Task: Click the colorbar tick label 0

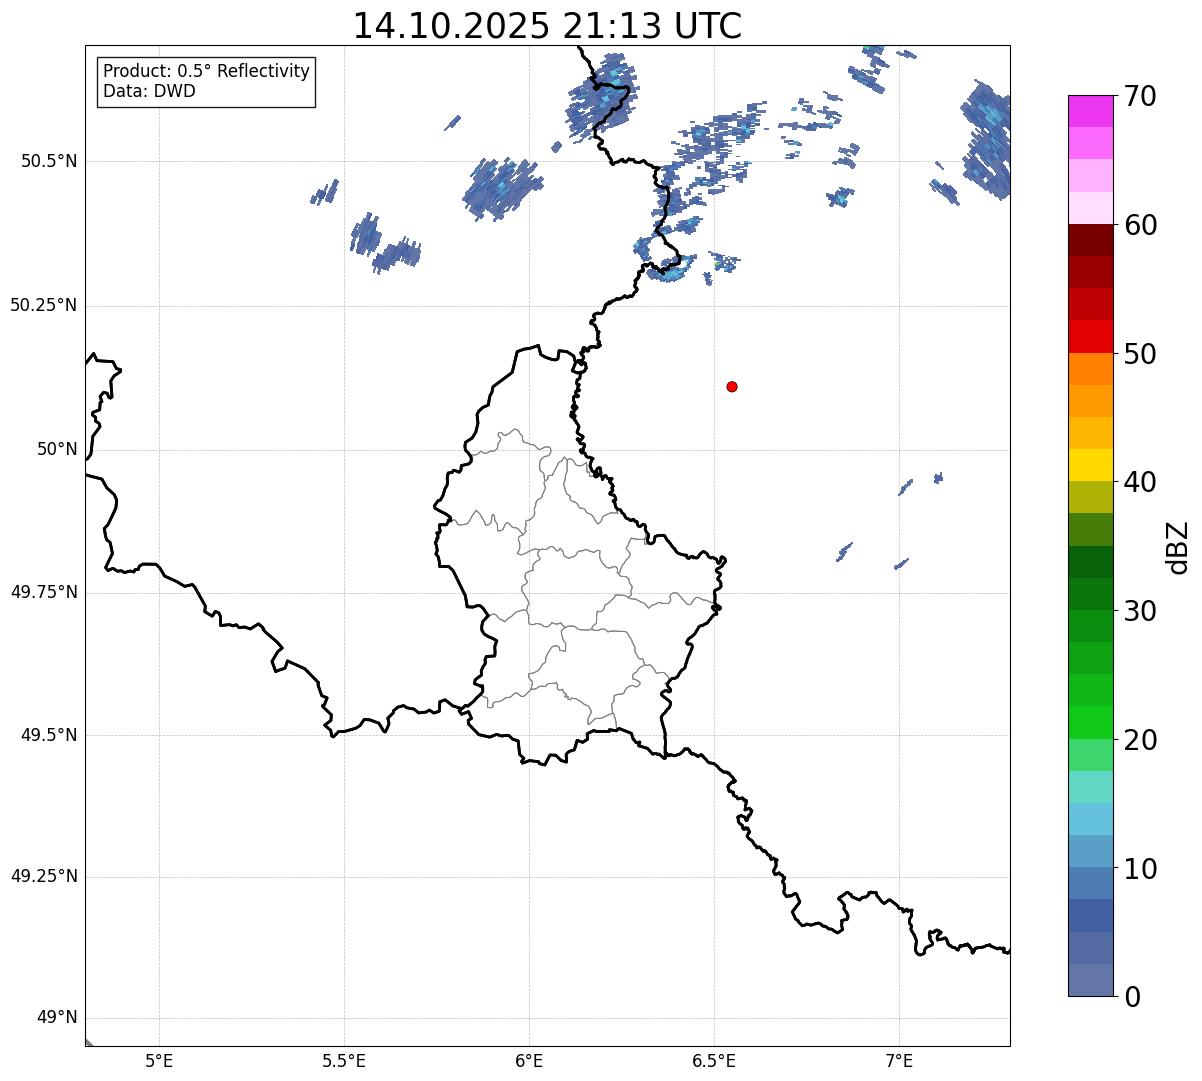Action: 1132,997
